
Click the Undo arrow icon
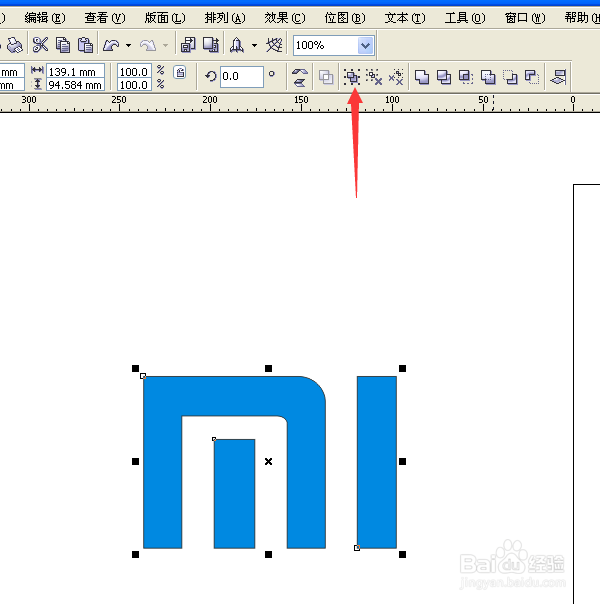[x=111, y=45]
